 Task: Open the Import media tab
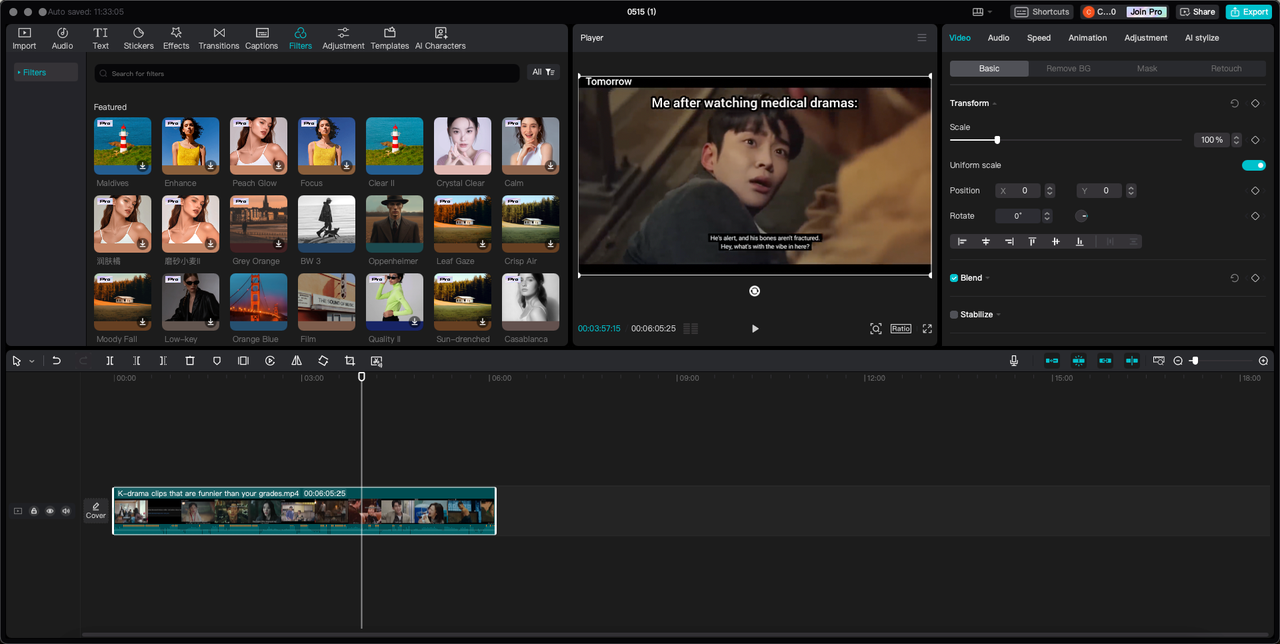pyautogui.click(x=24, y=39)
